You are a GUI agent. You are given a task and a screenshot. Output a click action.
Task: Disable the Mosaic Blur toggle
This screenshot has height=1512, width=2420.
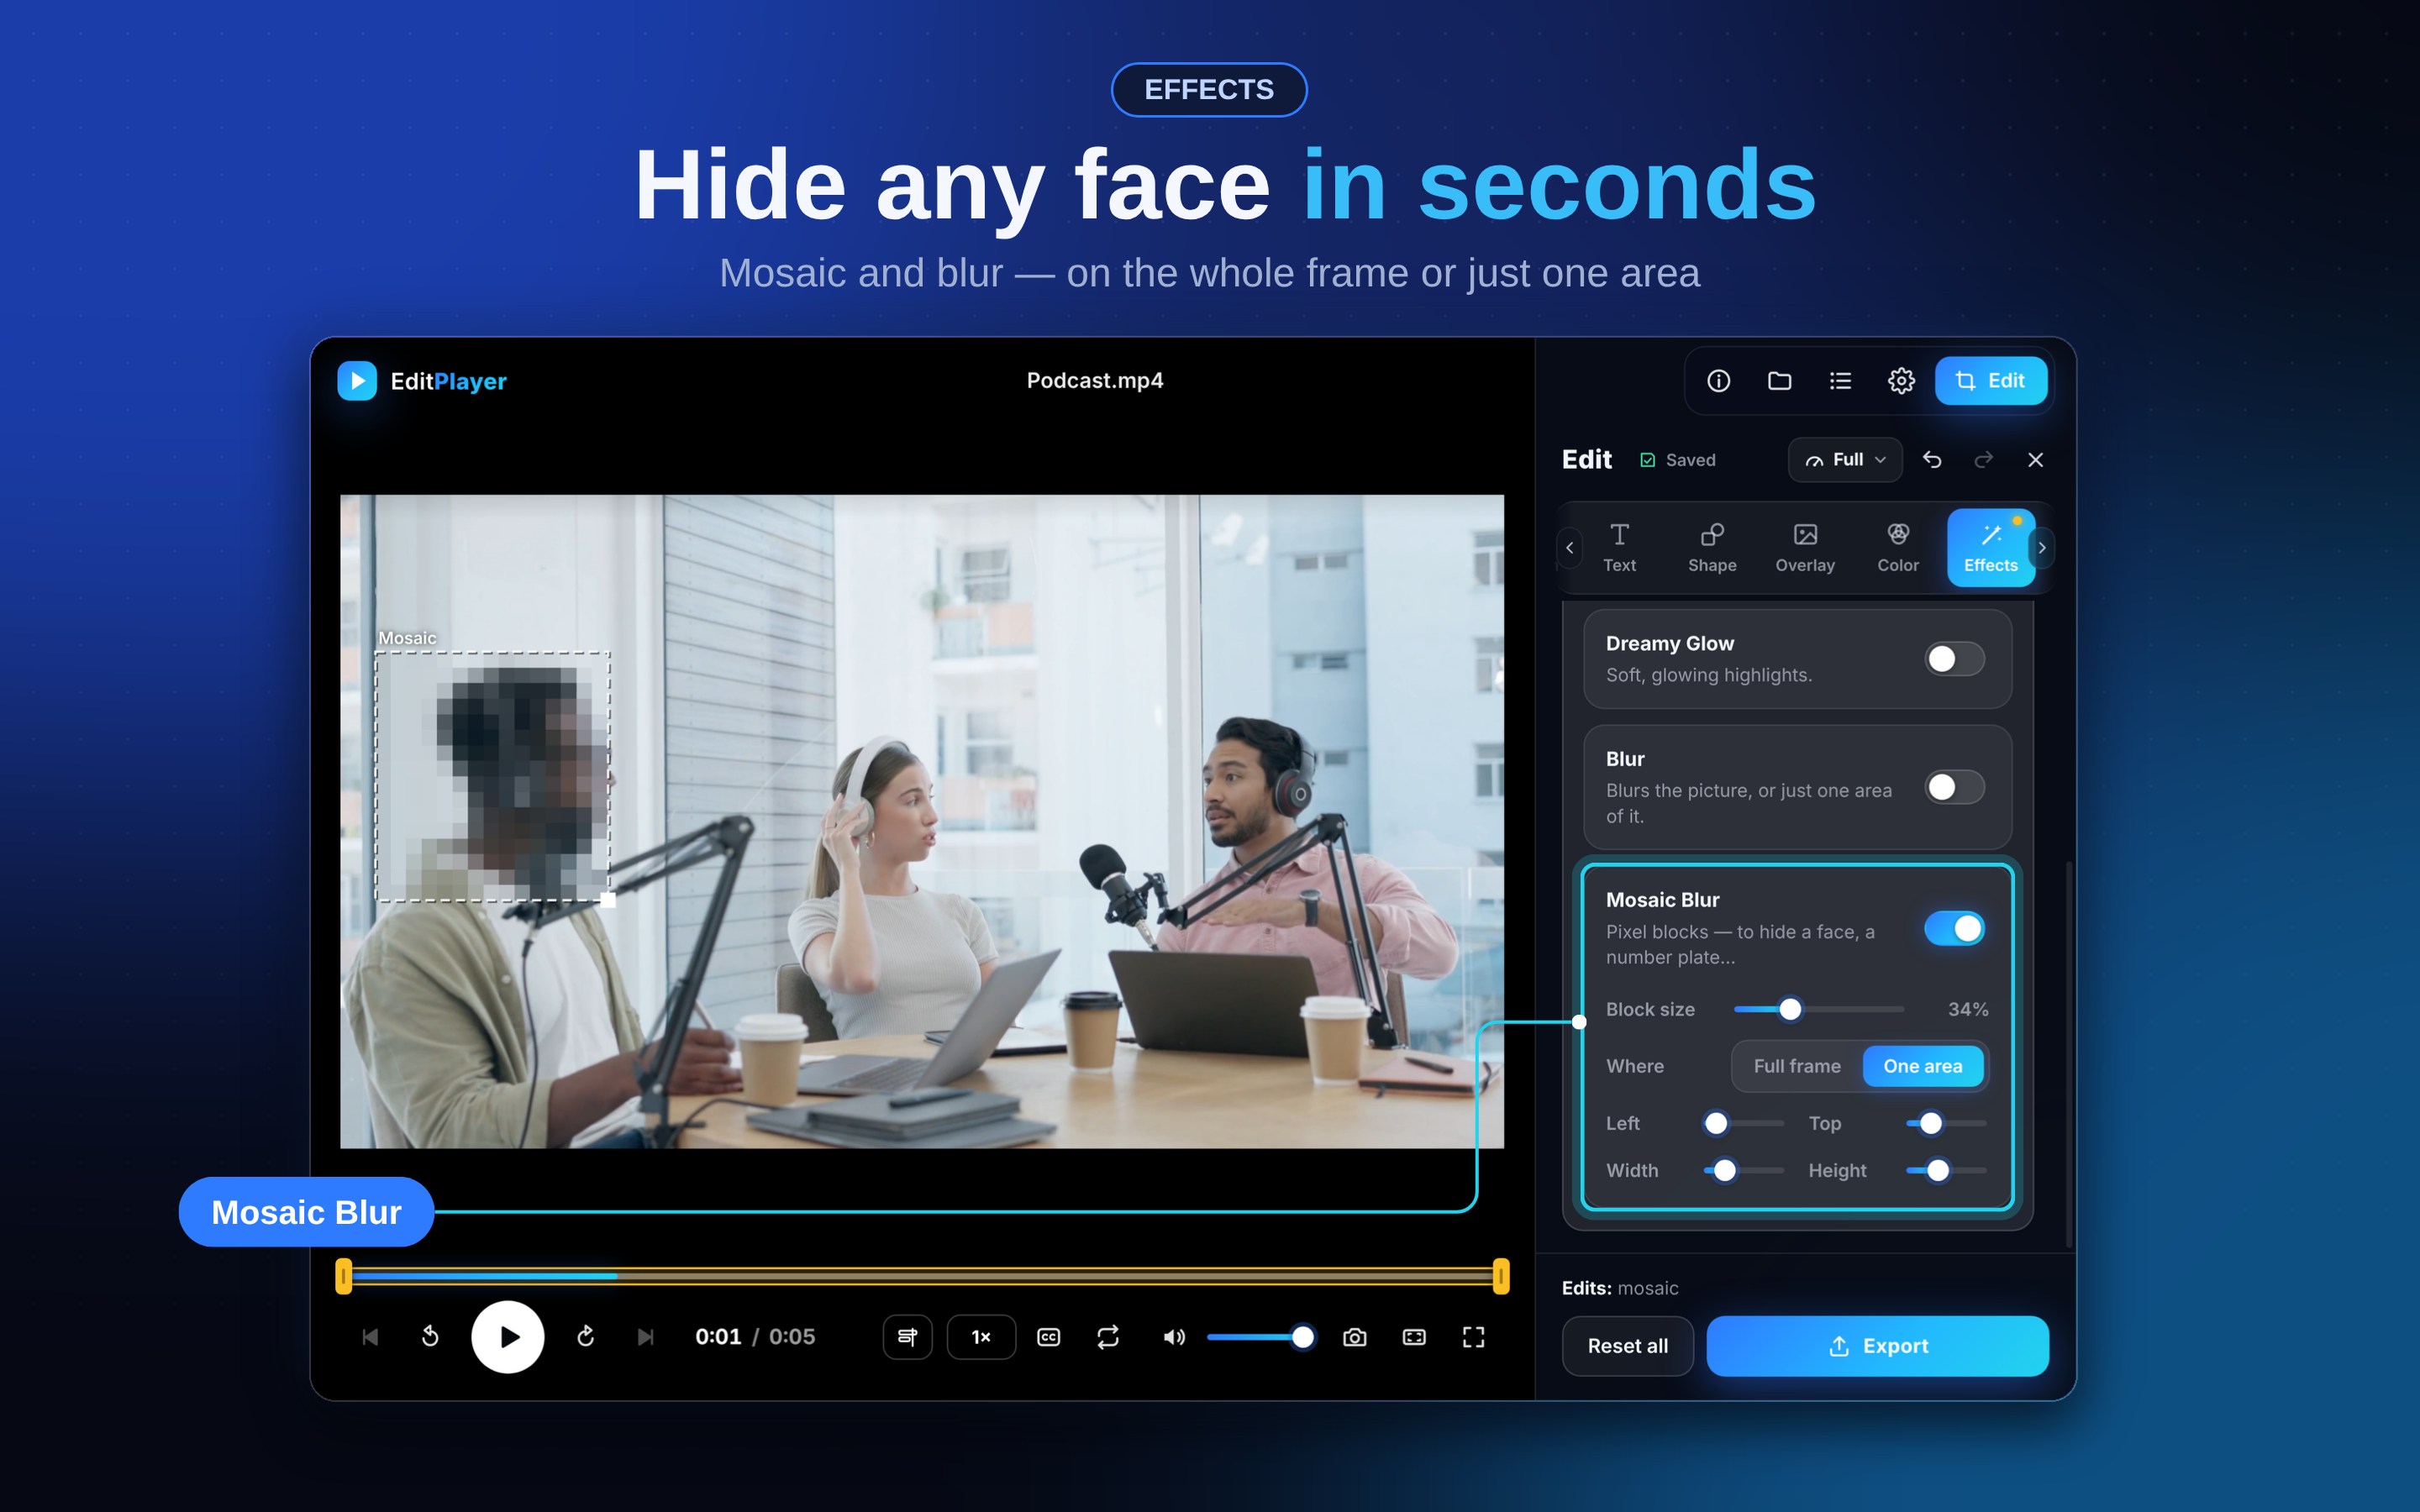[x=1954, y=929]
